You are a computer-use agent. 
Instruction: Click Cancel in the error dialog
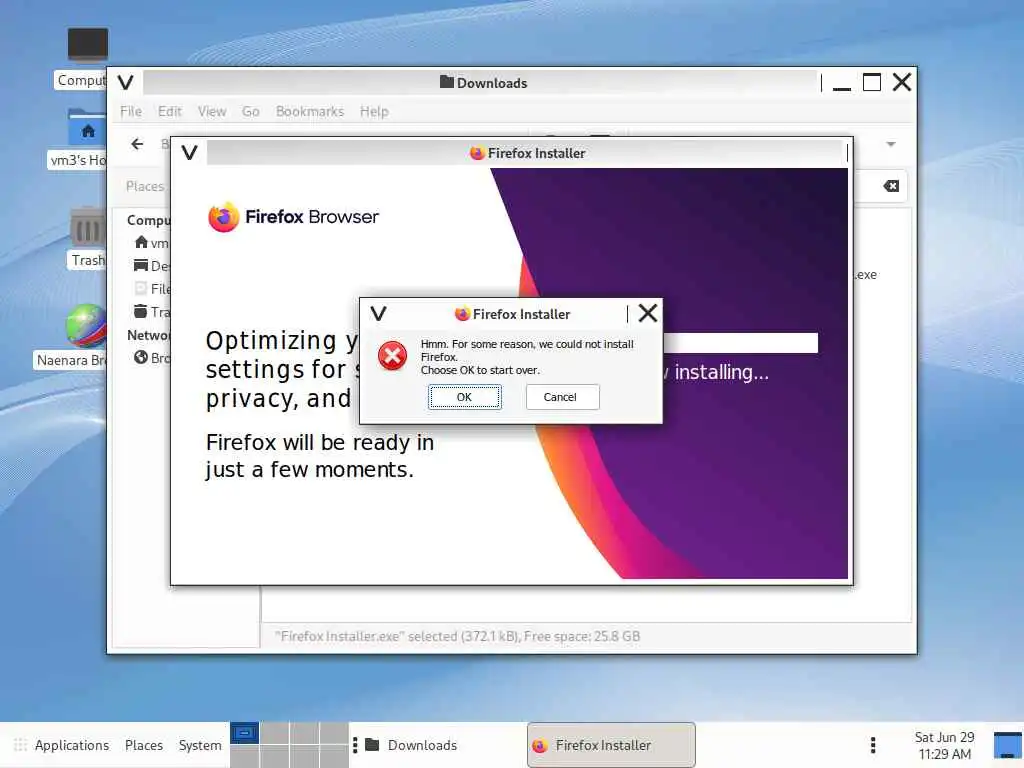point(562,397)
